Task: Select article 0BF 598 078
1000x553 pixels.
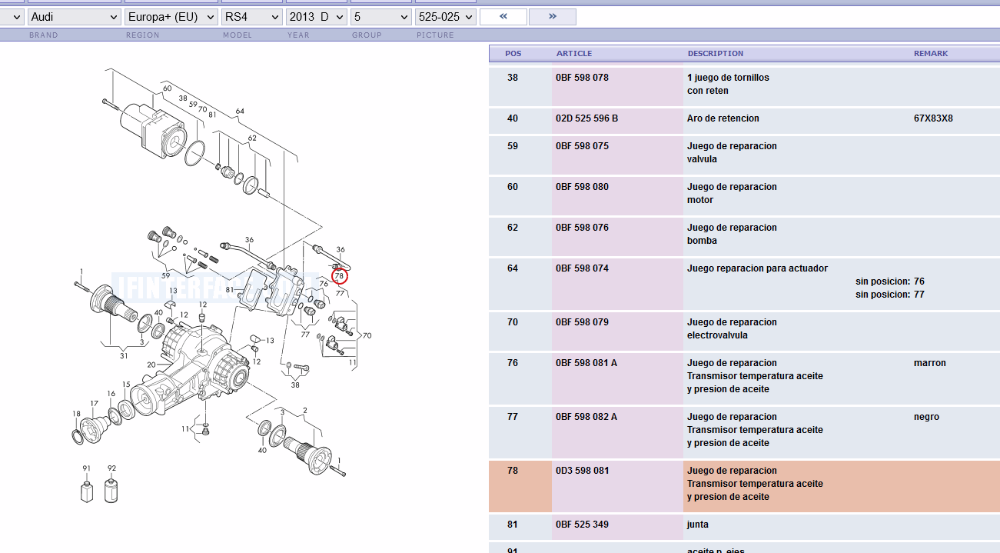Action: (582, 78)
